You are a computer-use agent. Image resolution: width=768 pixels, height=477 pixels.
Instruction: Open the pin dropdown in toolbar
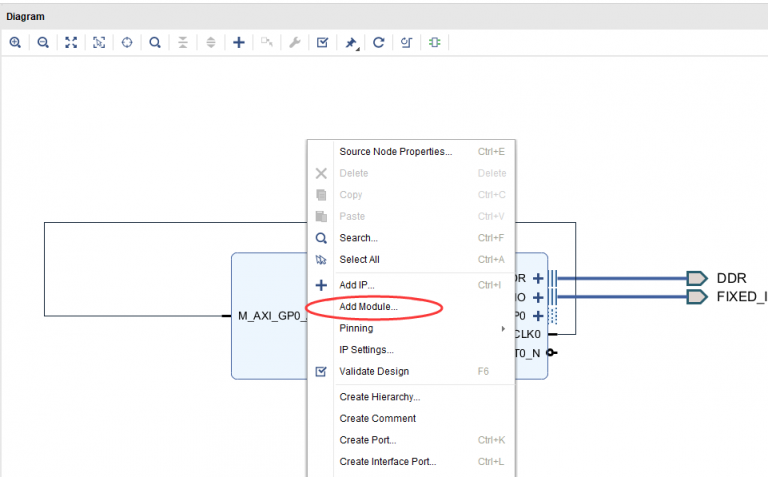[x=352, y=43]
